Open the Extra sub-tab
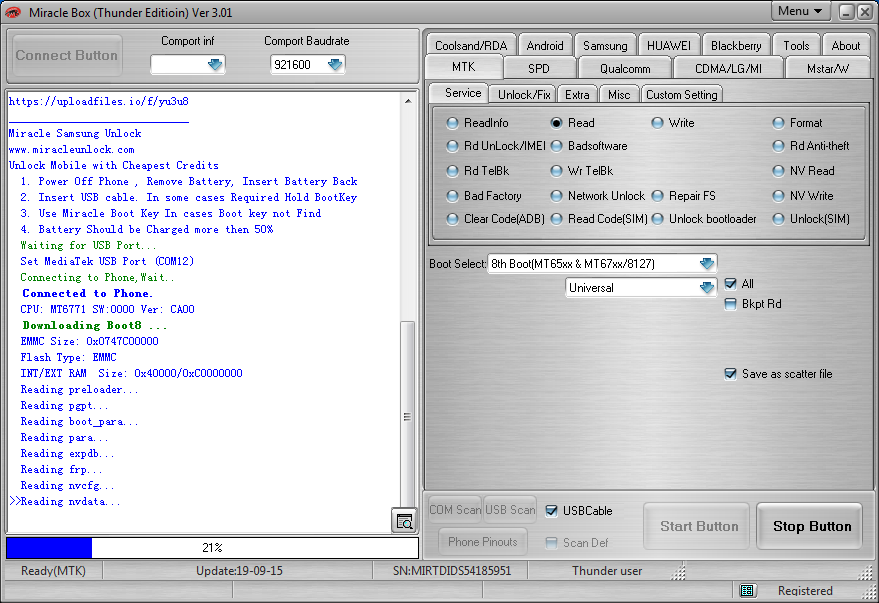 point(577,95)
